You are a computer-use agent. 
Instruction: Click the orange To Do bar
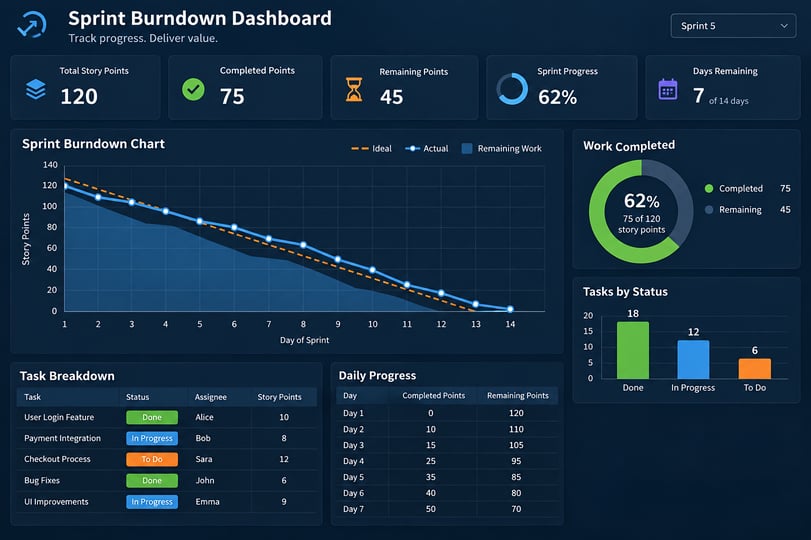755,369
